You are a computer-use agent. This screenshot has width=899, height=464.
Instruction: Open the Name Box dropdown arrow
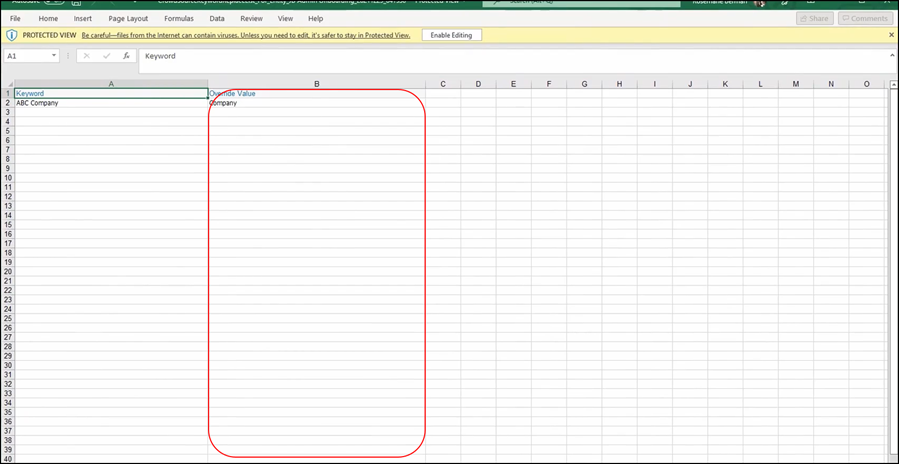(53, 56)
